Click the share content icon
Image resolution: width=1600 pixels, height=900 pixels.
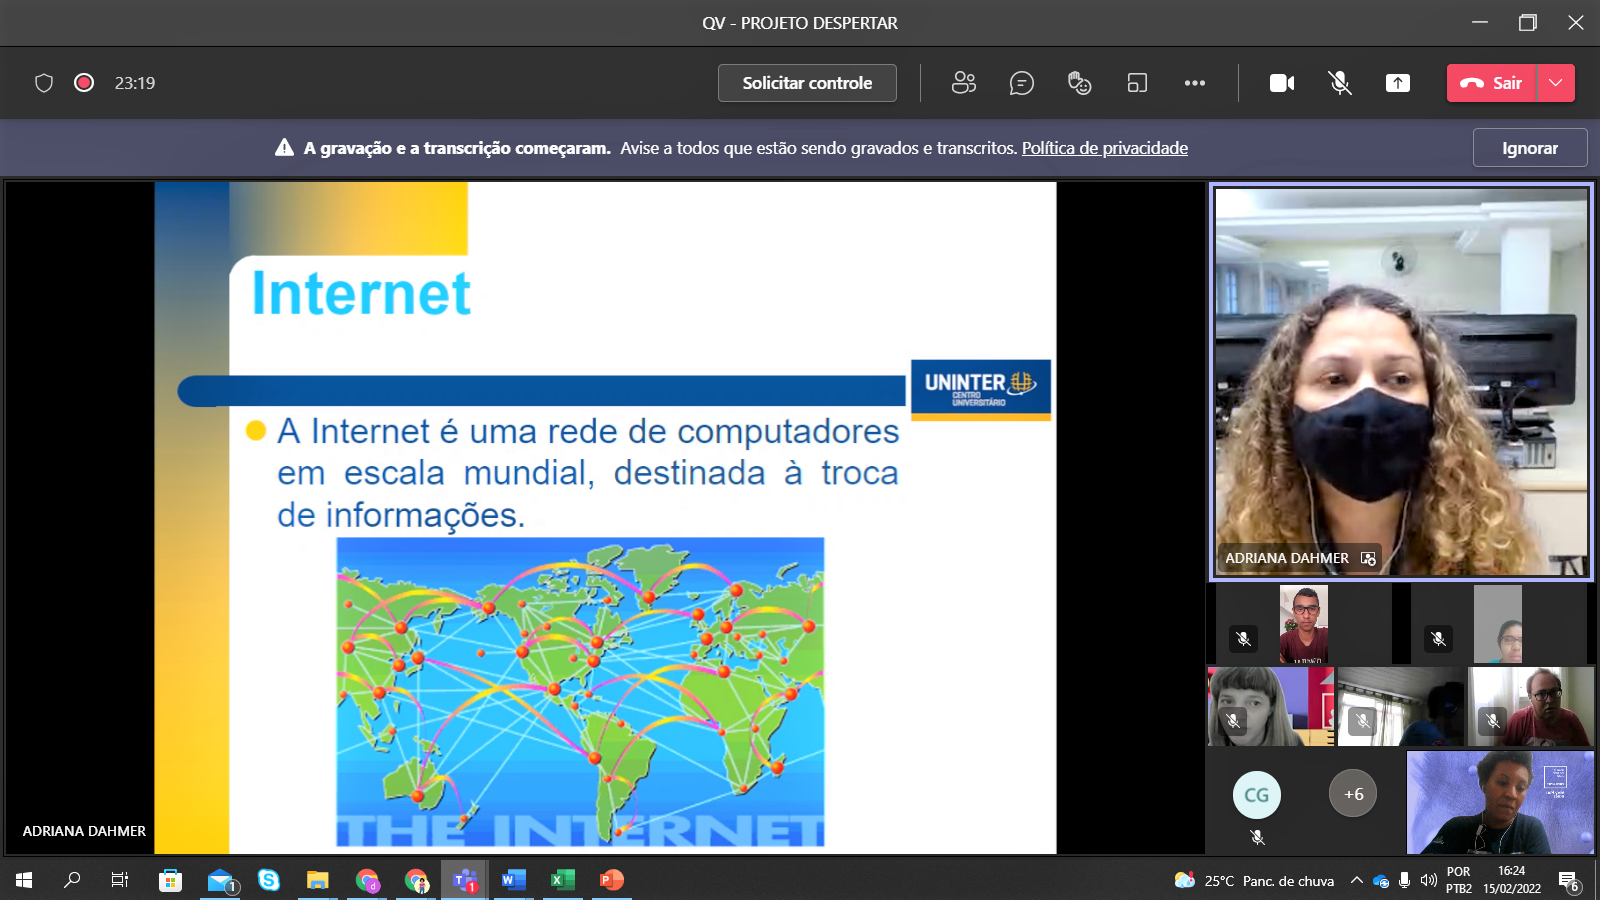click(x=1398, y=83)
